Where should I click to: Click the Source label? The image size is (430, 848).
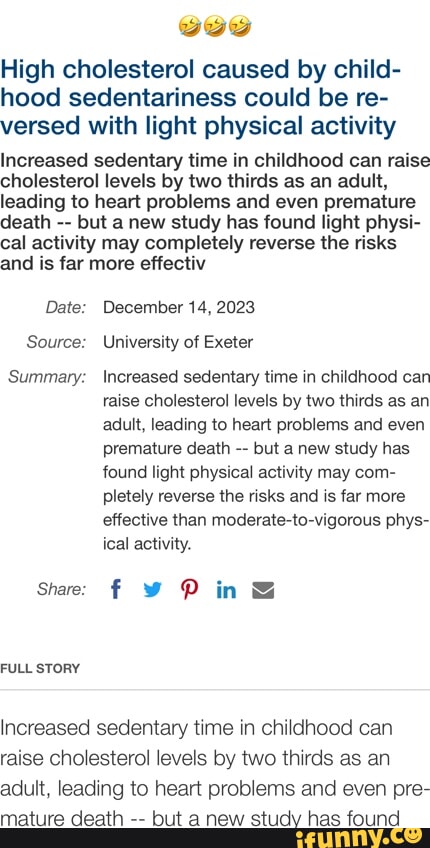(56, 342)
